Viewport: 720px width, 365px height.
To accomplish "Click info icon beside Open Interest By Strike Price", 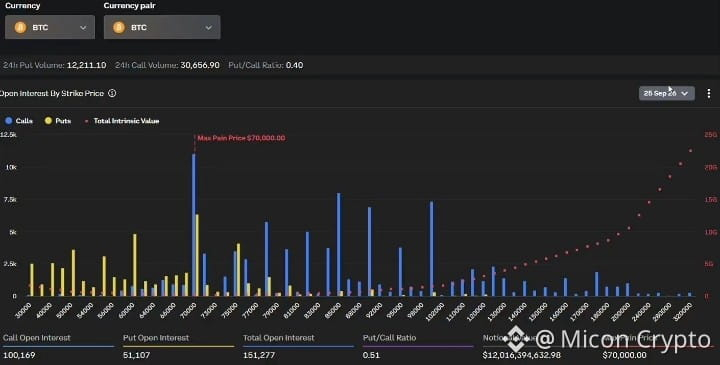I will (112, 93).
